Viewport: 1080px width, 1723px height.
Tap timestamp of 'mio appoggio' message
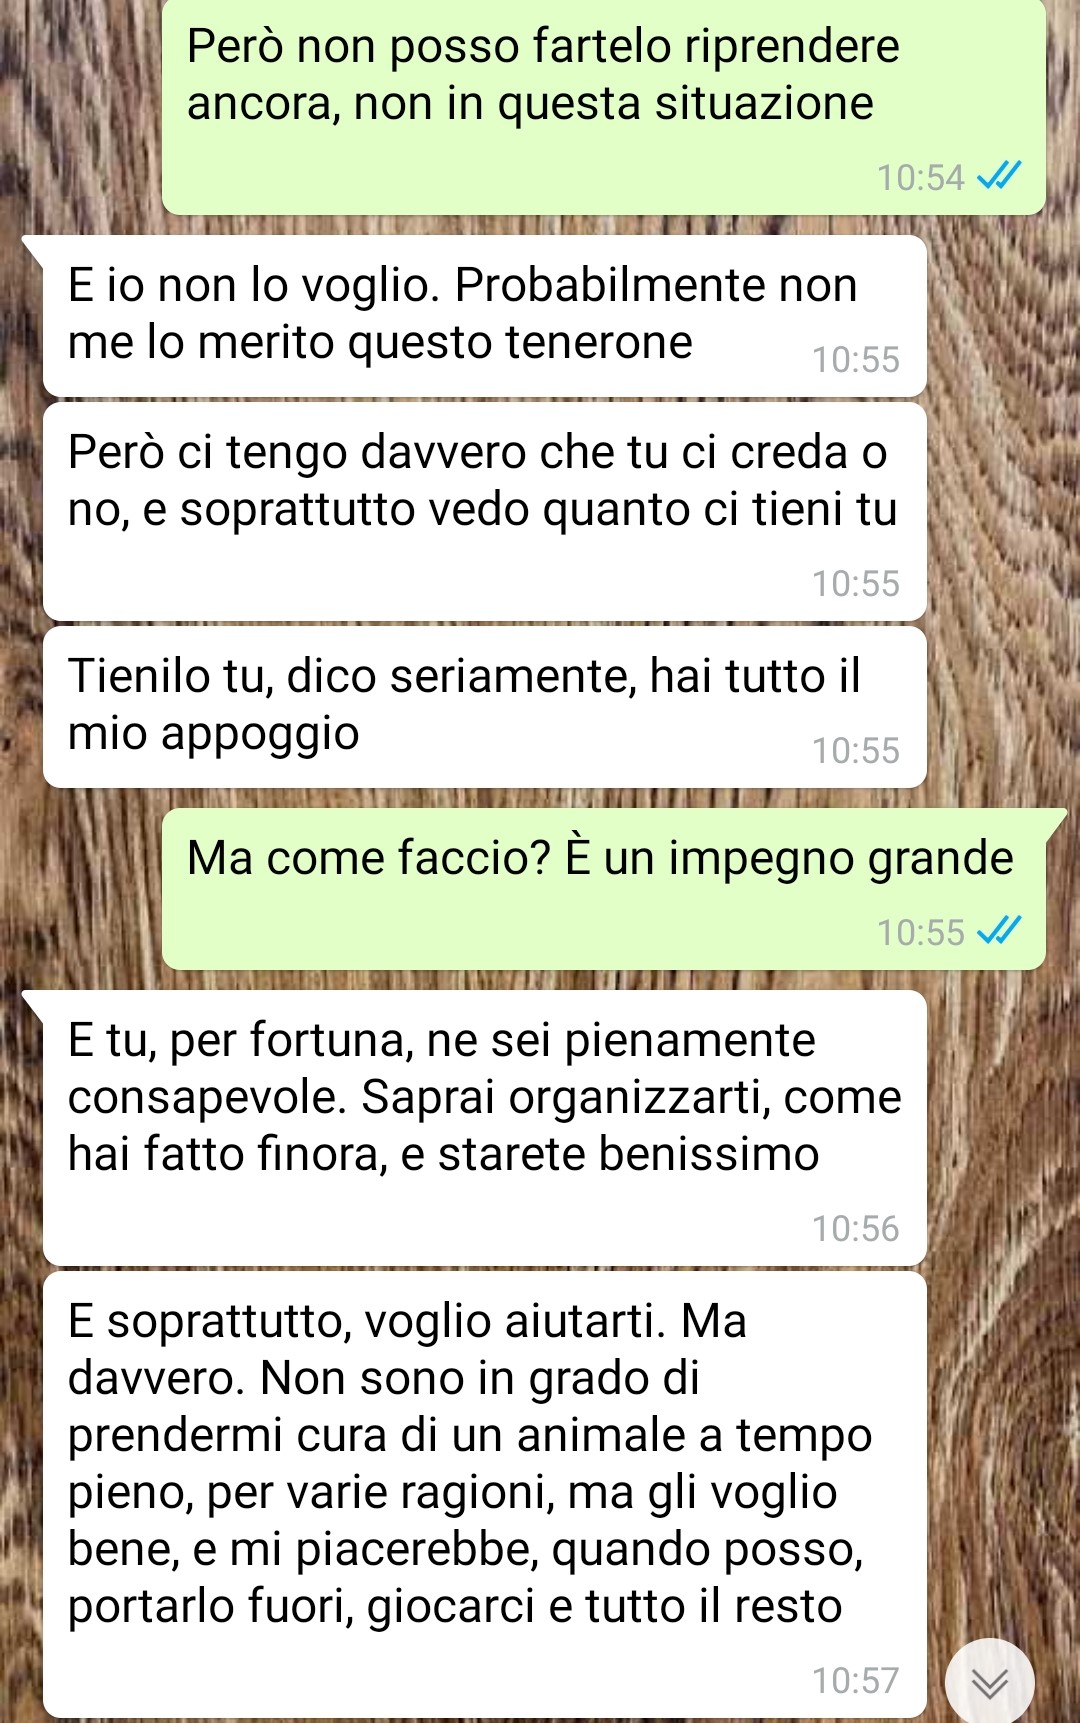[856, 751]
